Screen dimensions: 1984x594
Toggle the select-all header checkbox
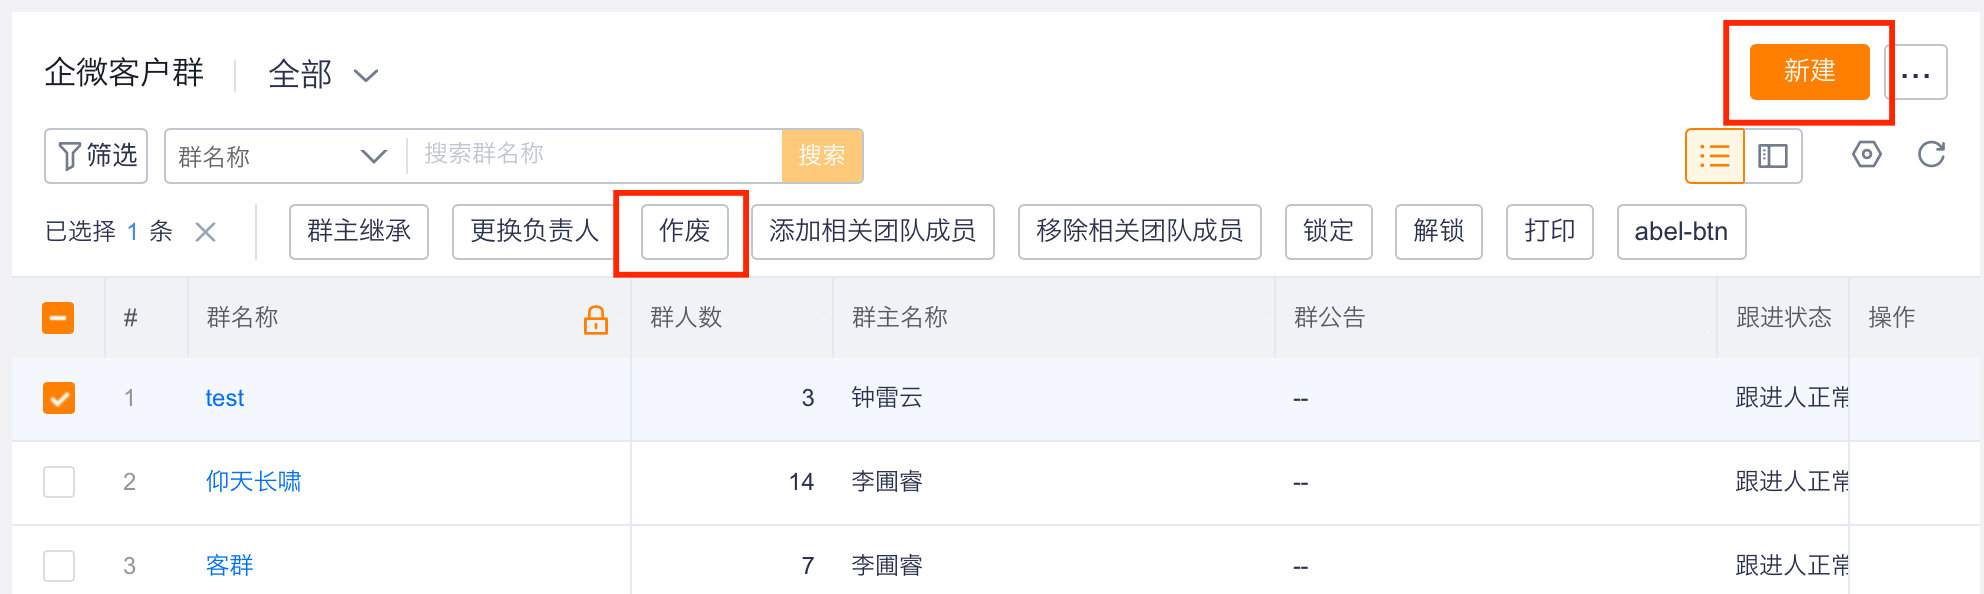click(58, 318)
